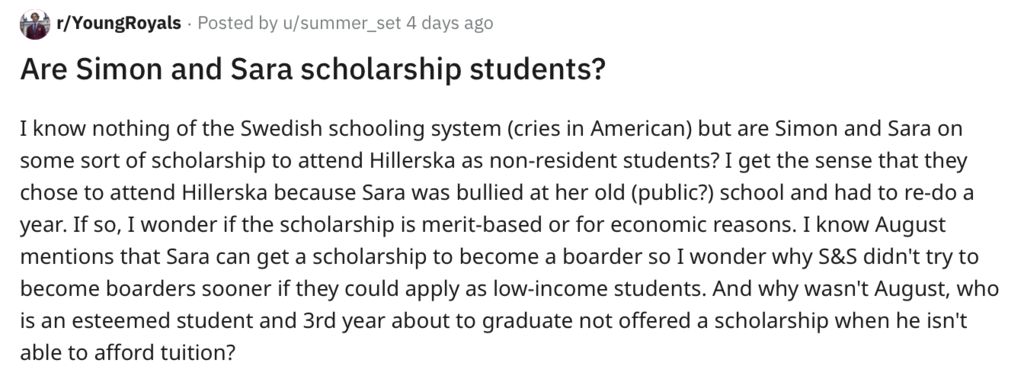Open the r/YoungRoyals subreddit link
The width and height of the screenshot is (1024, 392).
tap(119, 24)
